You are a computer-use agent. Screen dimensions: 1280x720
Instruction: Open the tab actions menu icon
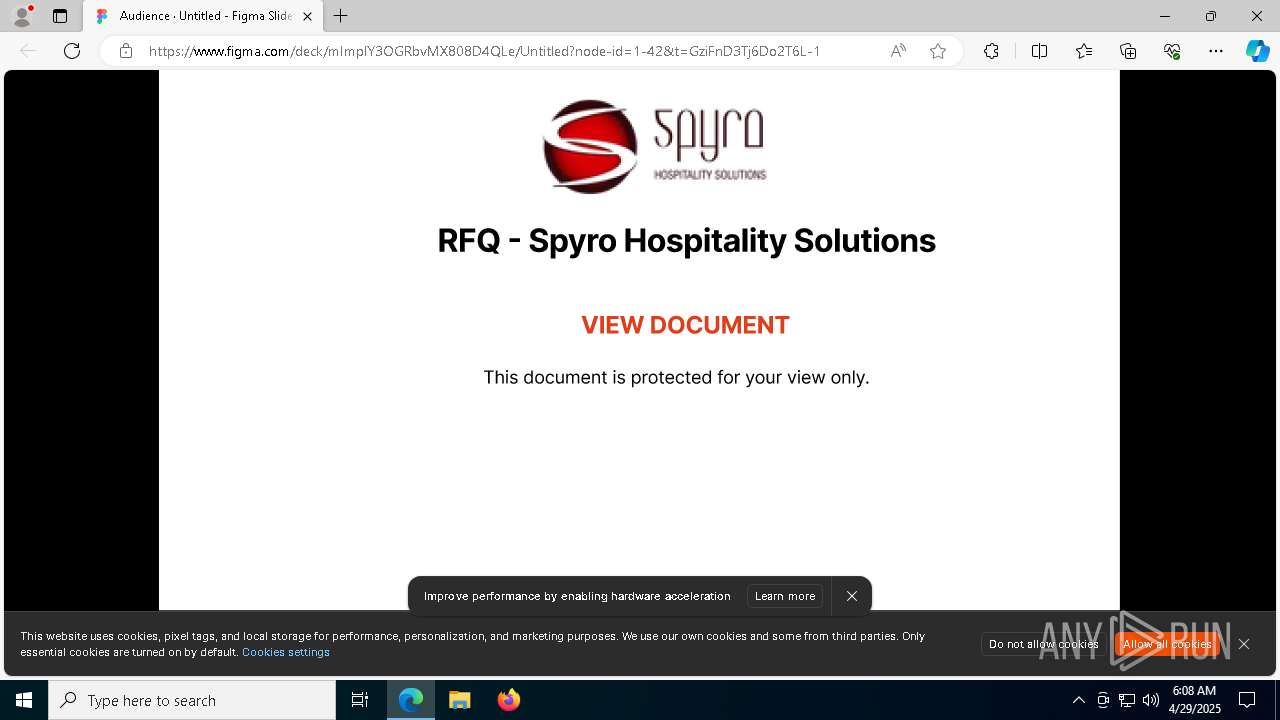pyautogui.click(x=60, y=16)
